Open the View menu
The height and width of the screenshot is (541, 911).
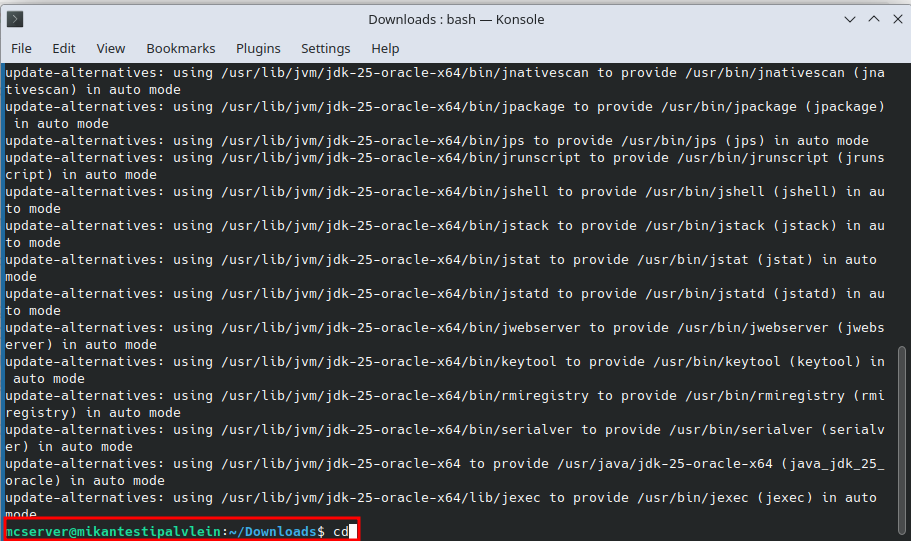tap(110, 48)
